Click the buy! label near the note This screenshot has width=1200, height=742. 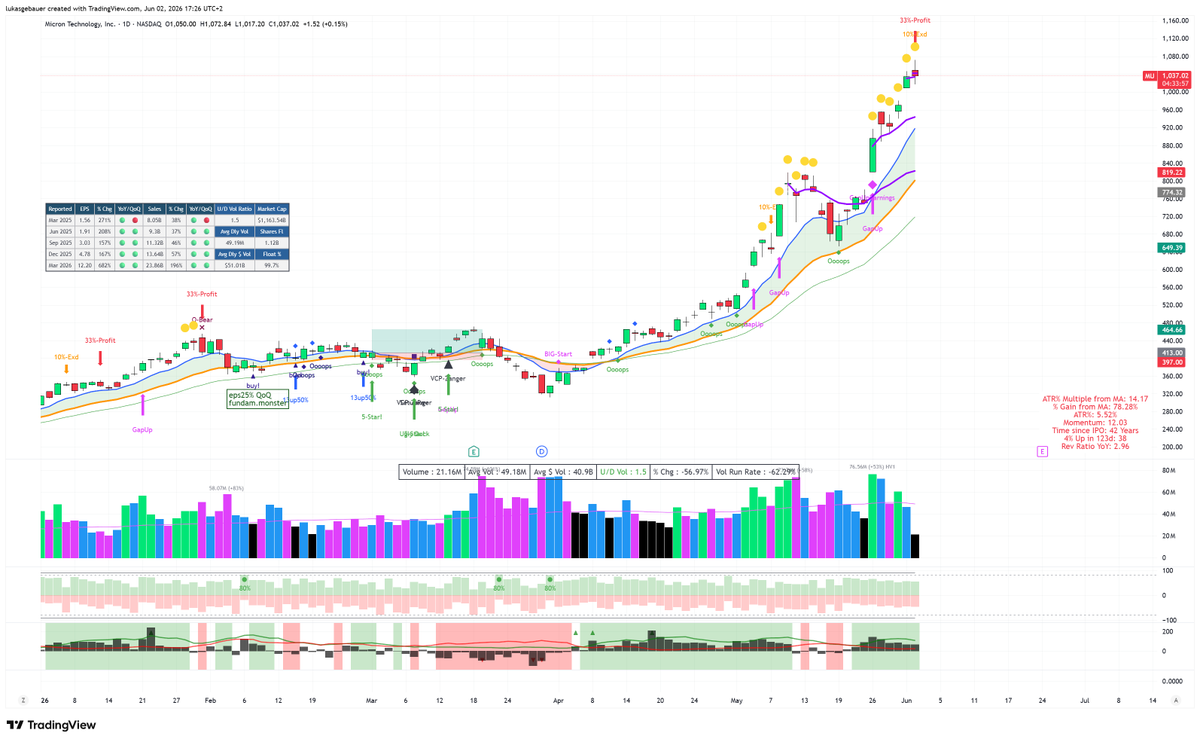click(x=254, y=385)
